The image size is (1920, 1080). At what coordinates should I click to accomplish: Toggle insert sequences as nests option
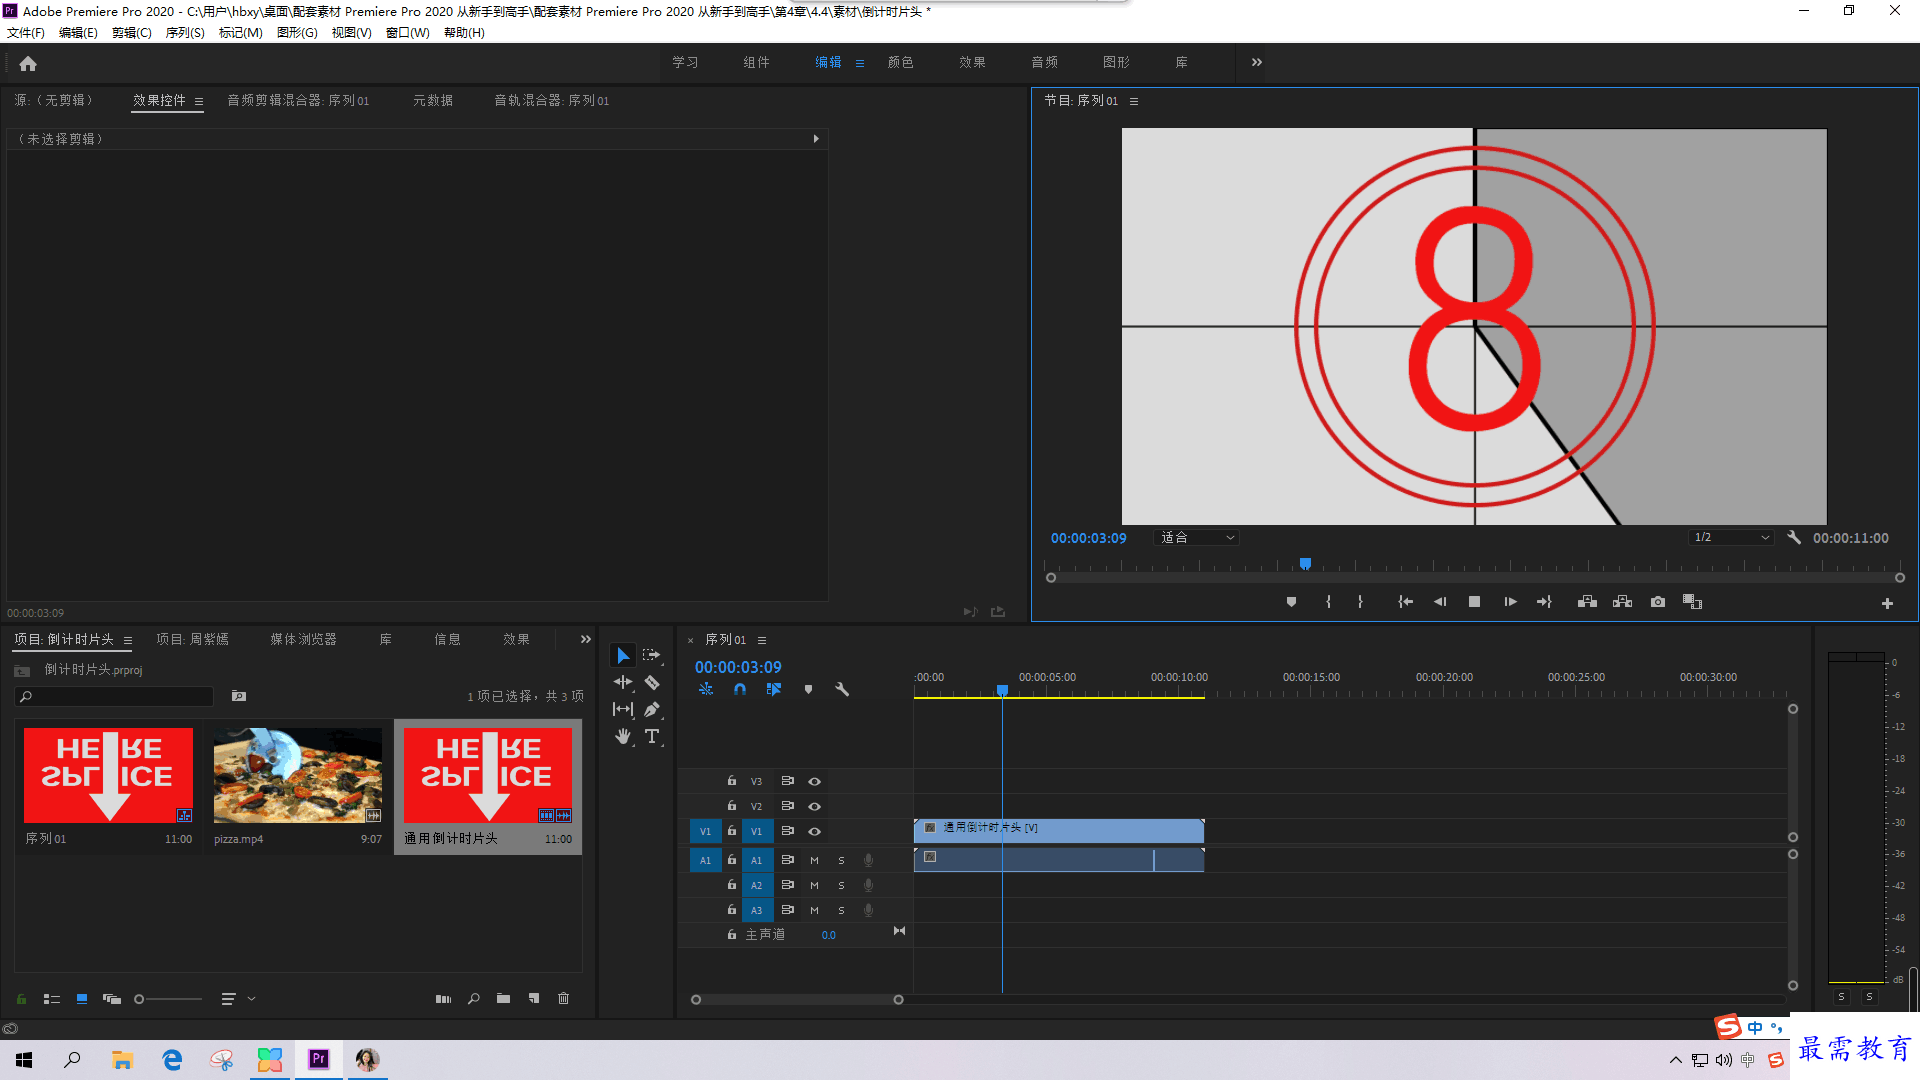pyautogui.click(x=706, y=689)
